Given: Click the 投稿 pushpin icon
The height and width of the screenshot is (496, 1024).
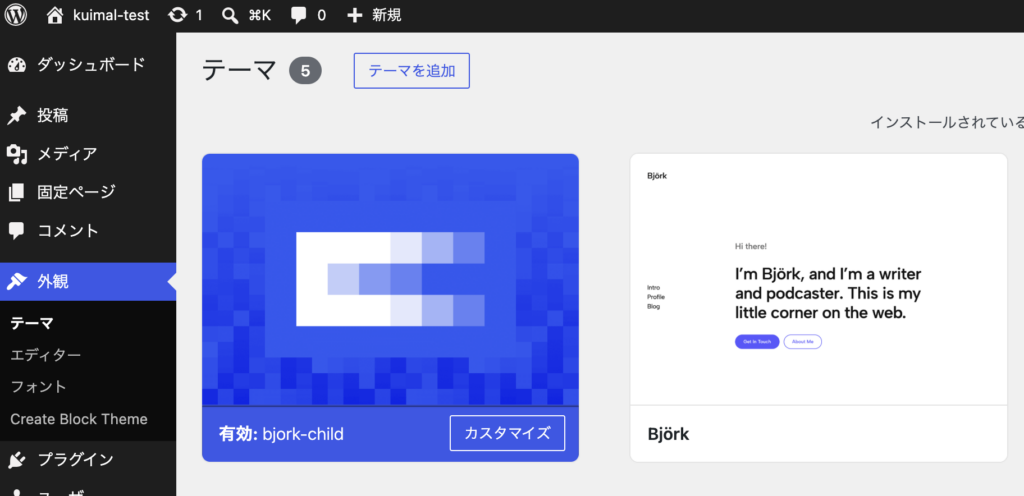Looking at the screenshot, I should point(16,116).
